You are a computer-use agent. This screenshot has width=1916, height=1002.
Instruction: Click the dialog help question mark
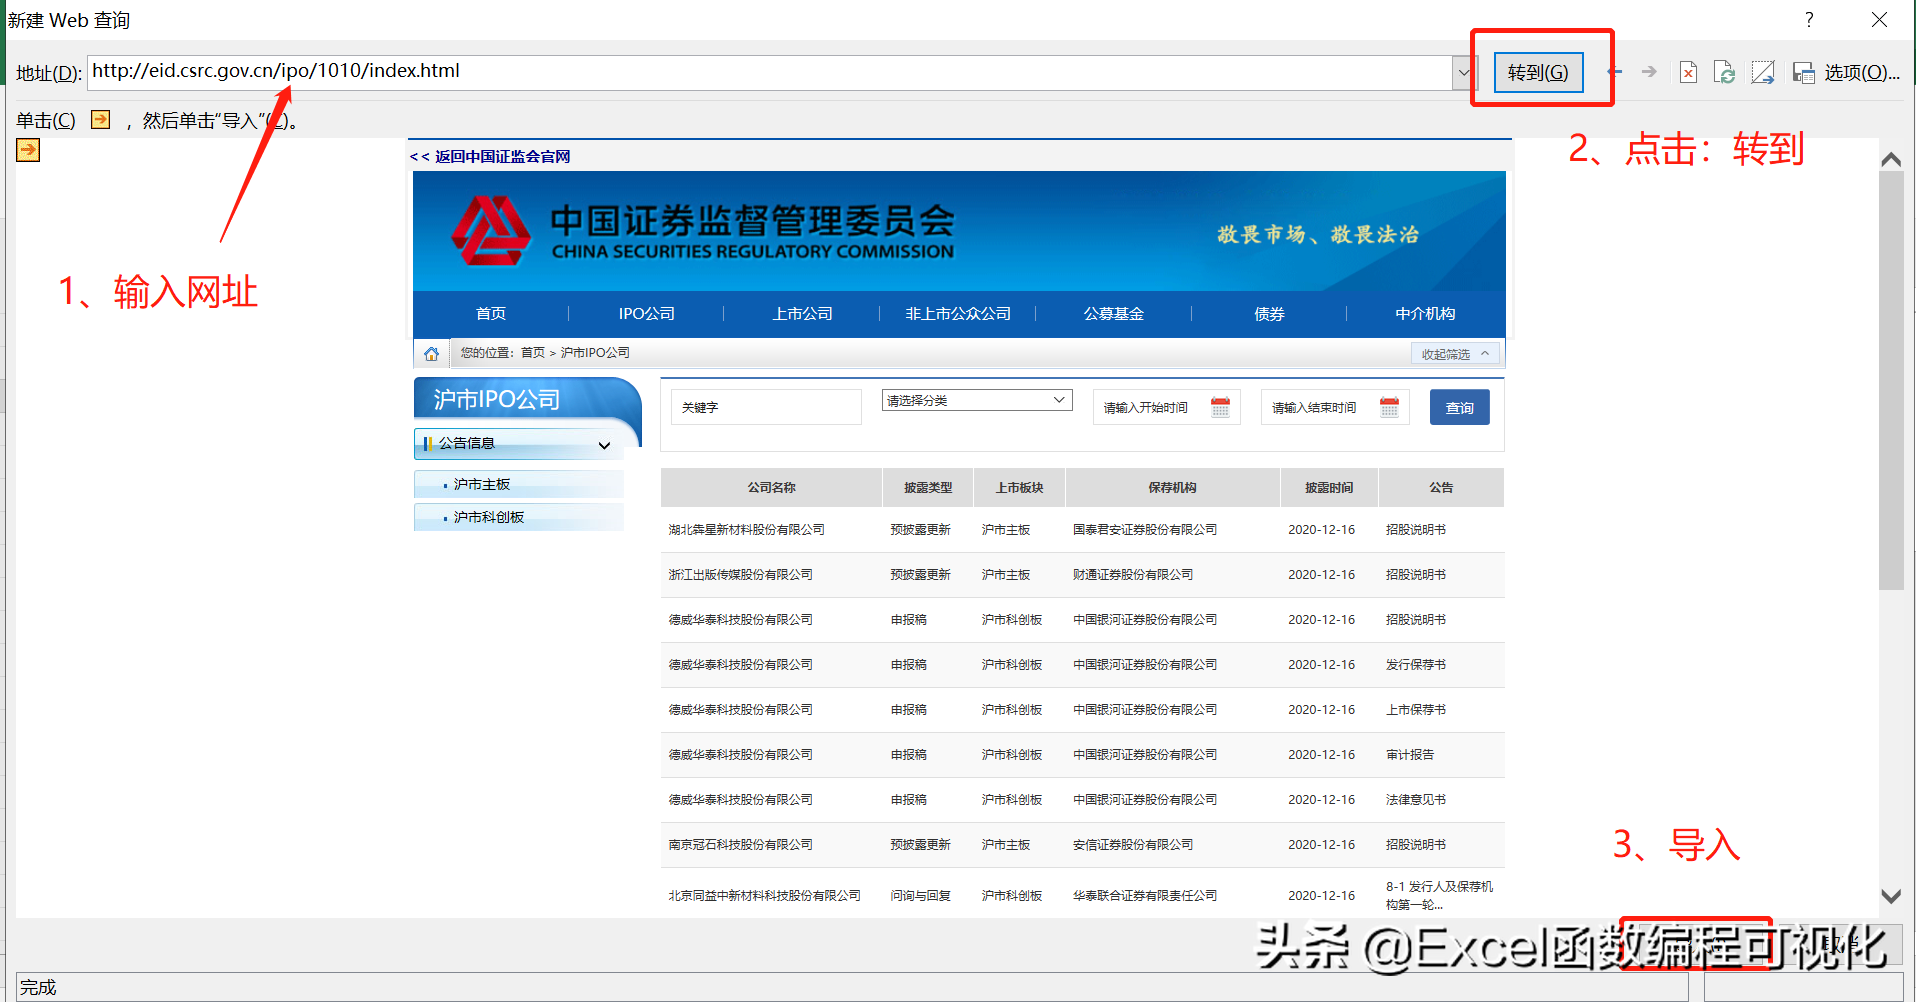(1809, 20)
